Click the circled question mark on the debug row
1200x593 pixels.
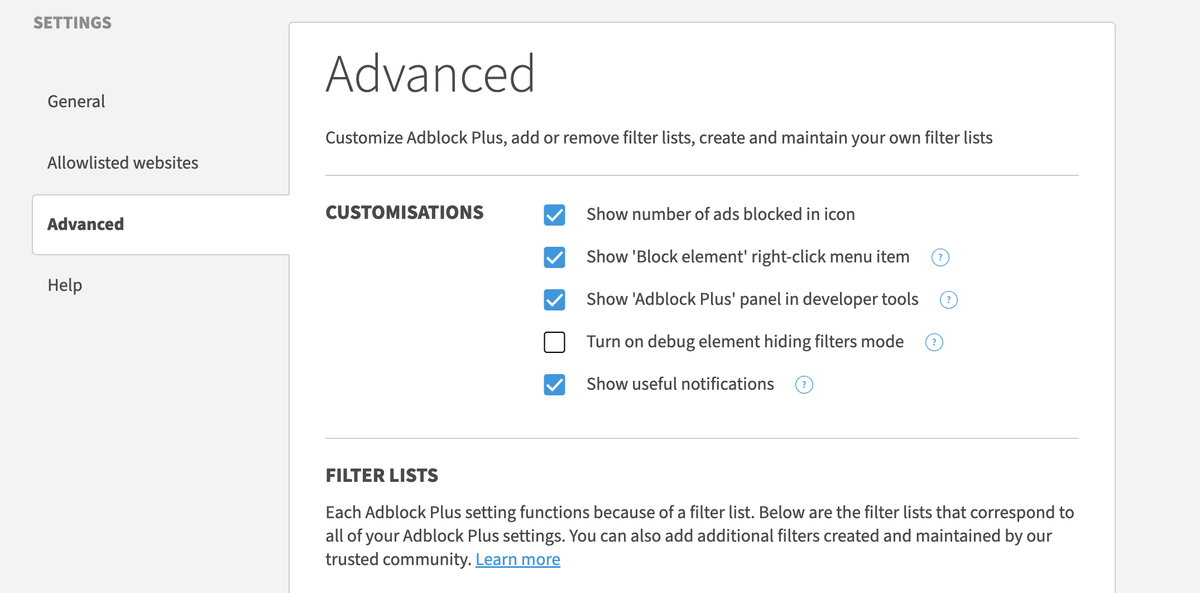click(934, 342)
